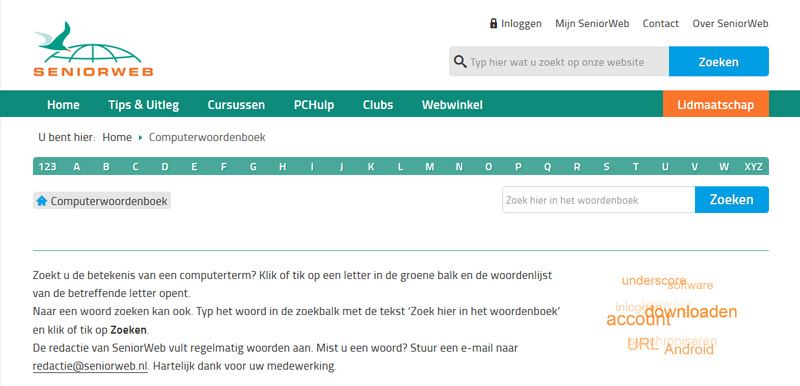800x386 pixels.
Task: Focus the website search field
Action: click(559, 62)
